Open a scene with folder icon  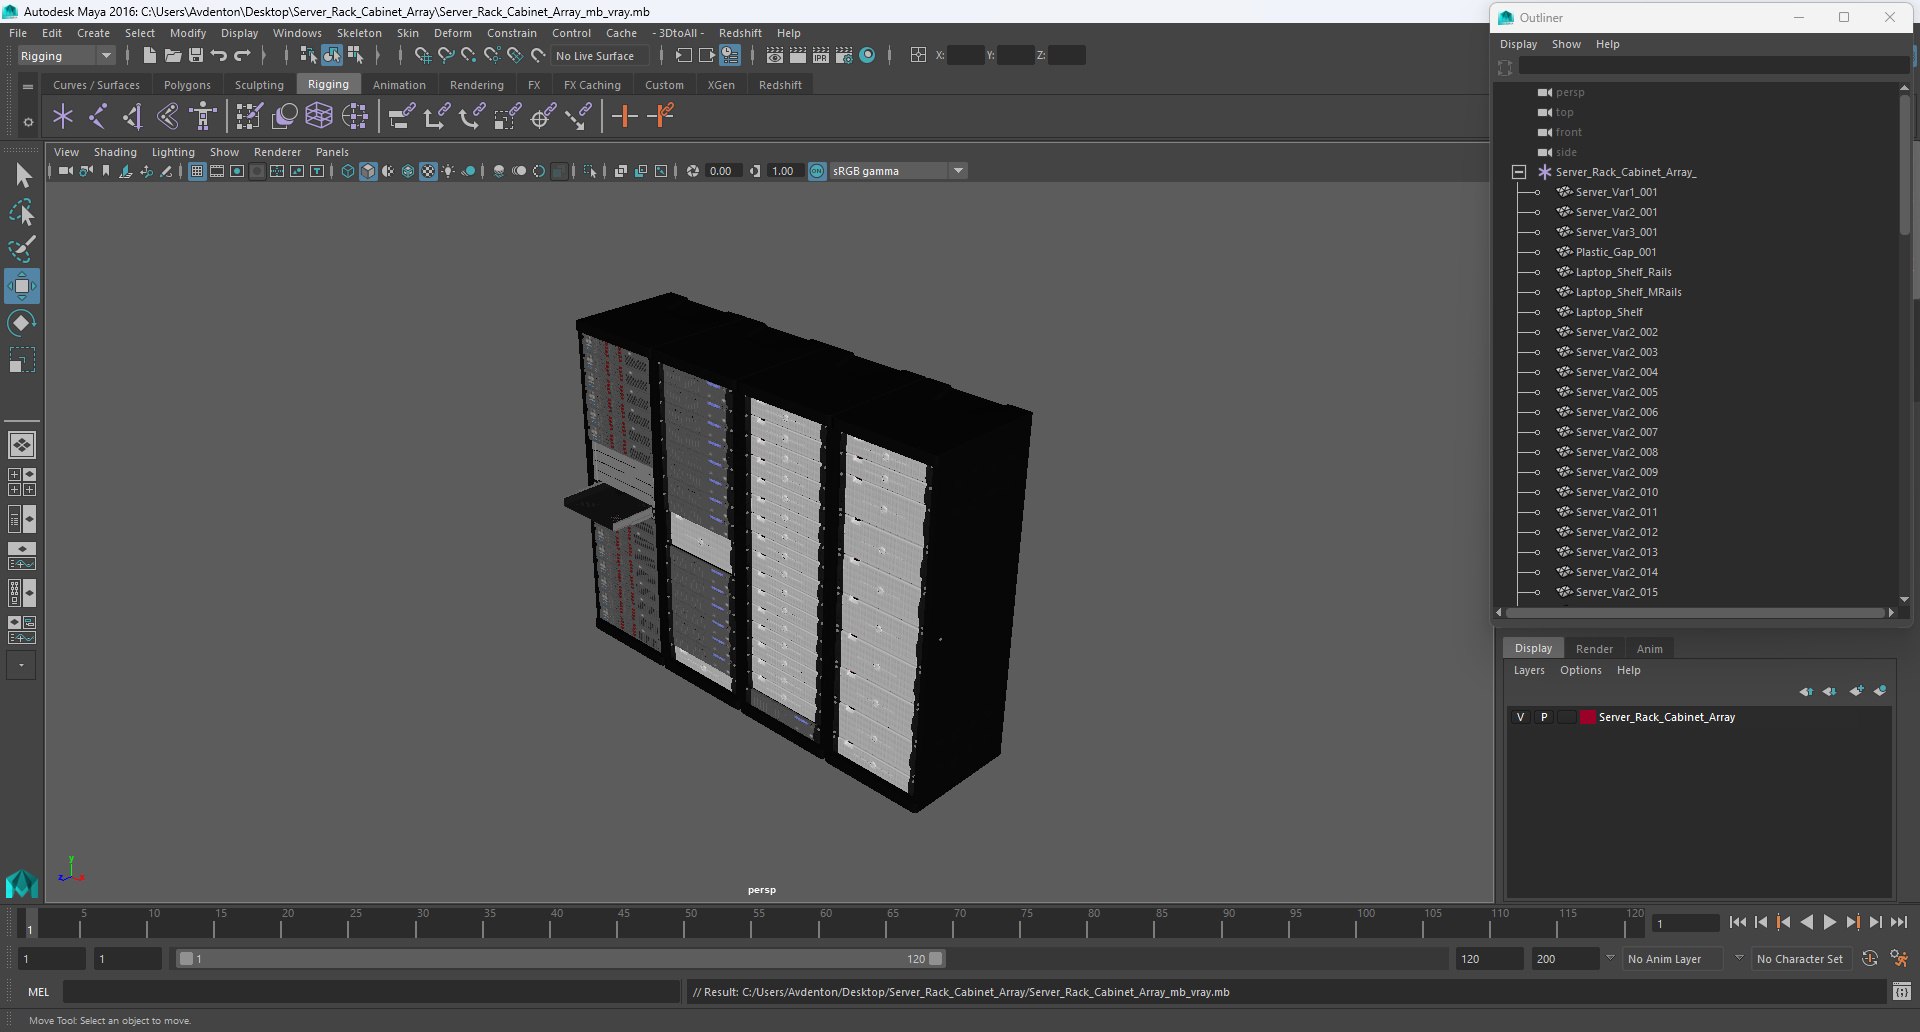point(172,56)
